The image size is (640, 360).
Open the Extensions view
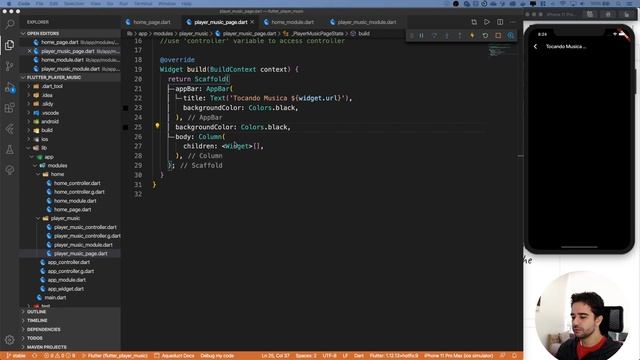tap(9, 108)
